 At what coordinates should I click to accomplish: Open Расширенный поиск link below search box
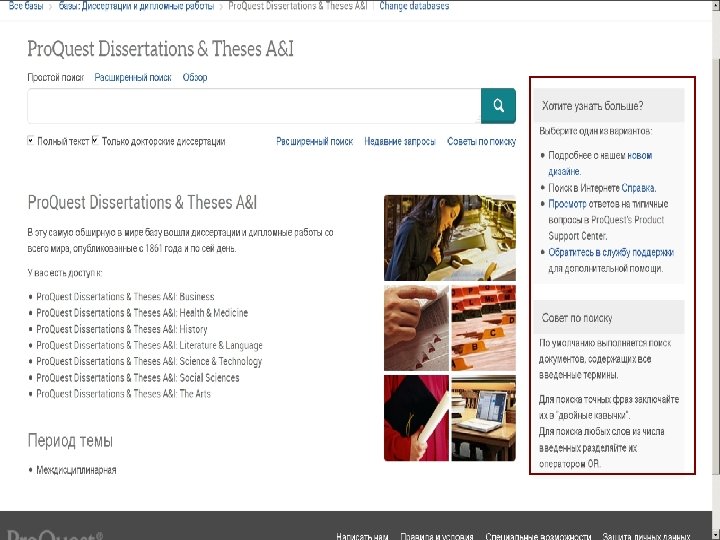pos(315,141)
